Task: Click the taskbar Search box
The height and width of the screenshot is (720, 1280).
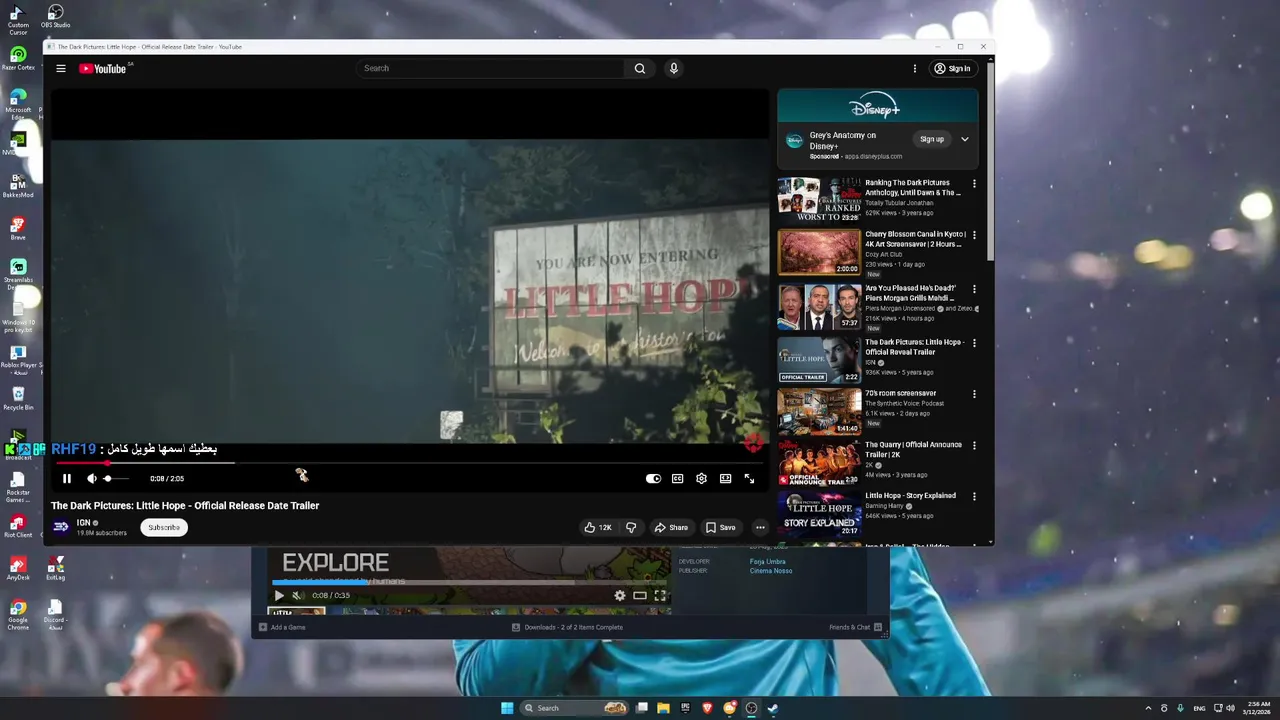Action: click(x=575, y=708)
